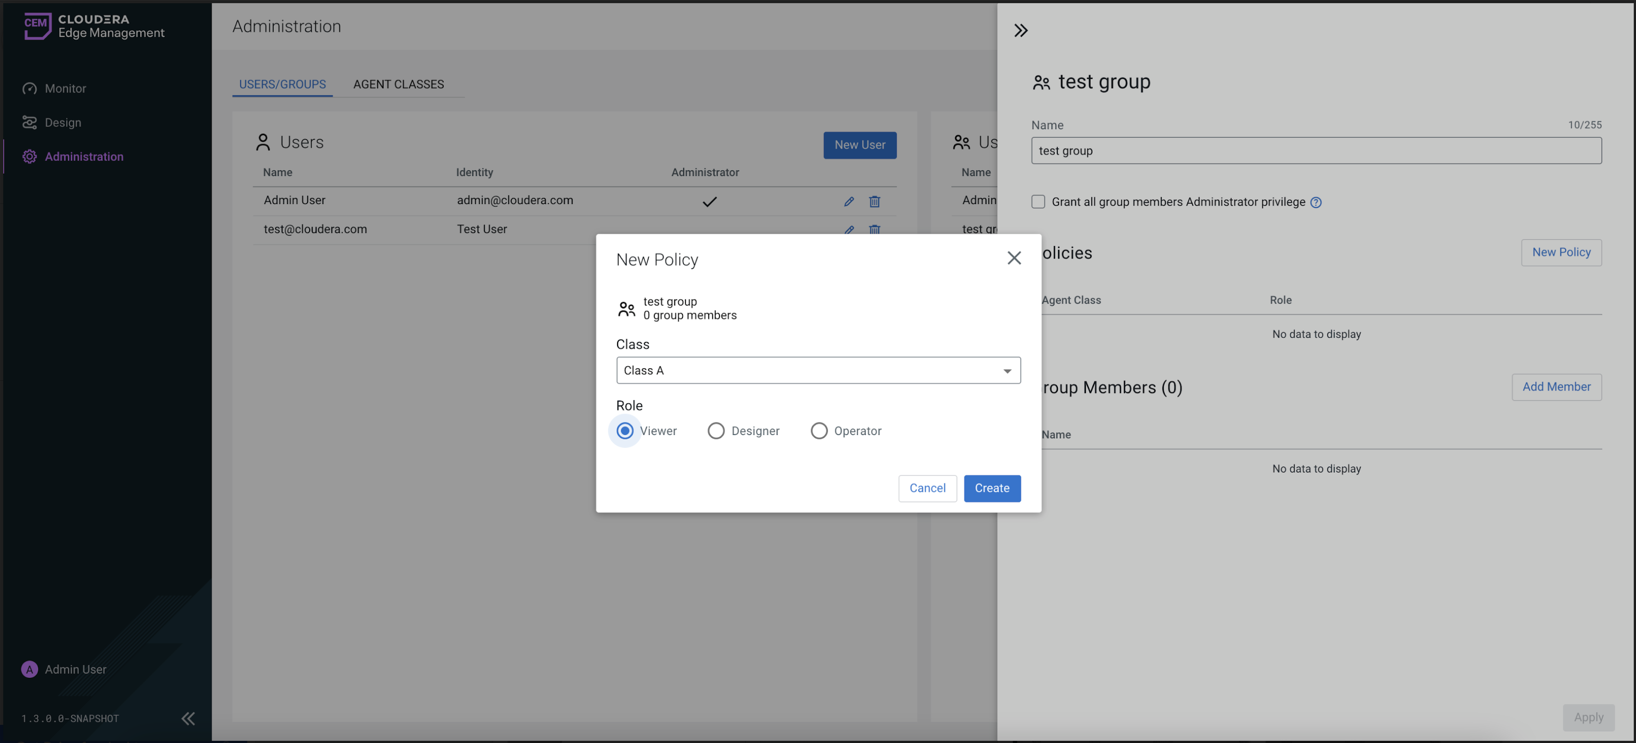The height and width of the screenshot is (743, 1636).
Task: Close the New Policy dialog
Action: pos(1014,258)
